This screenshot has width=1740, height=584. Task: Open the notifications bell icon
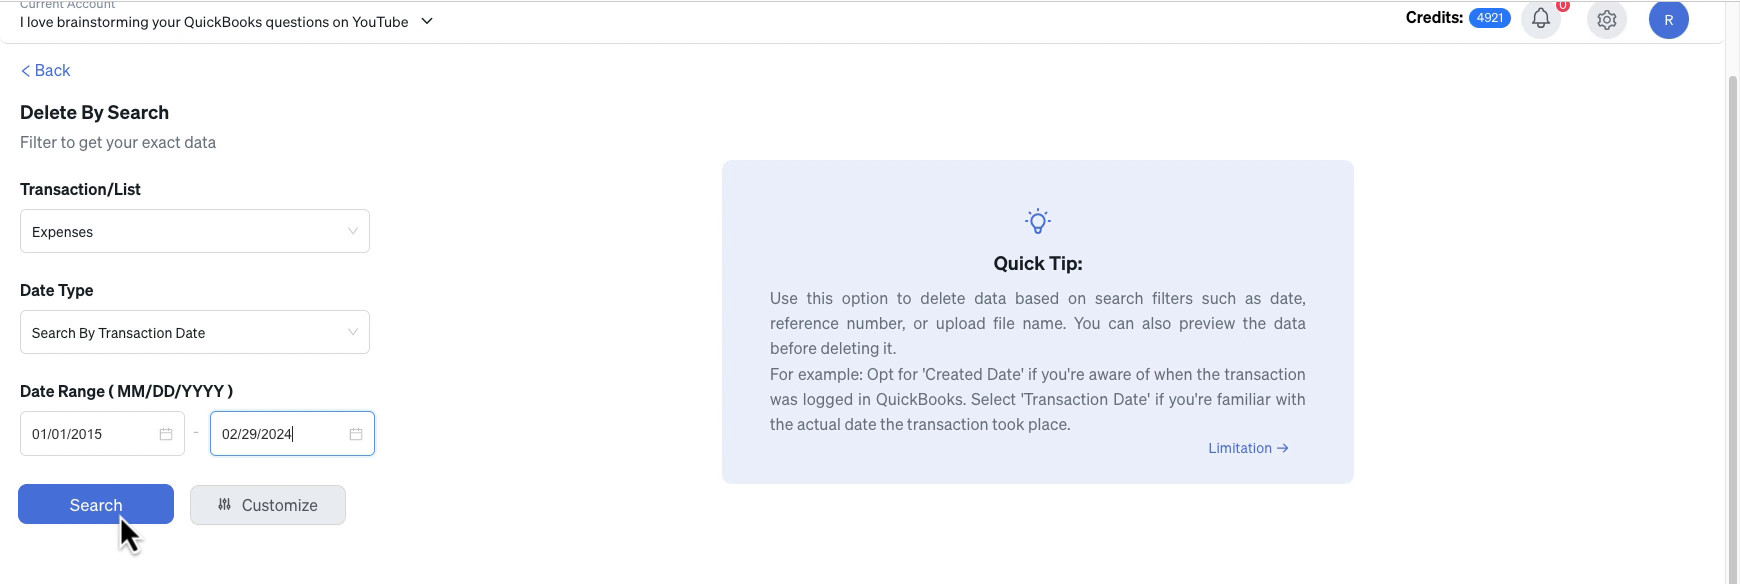tap(1541, 19)
